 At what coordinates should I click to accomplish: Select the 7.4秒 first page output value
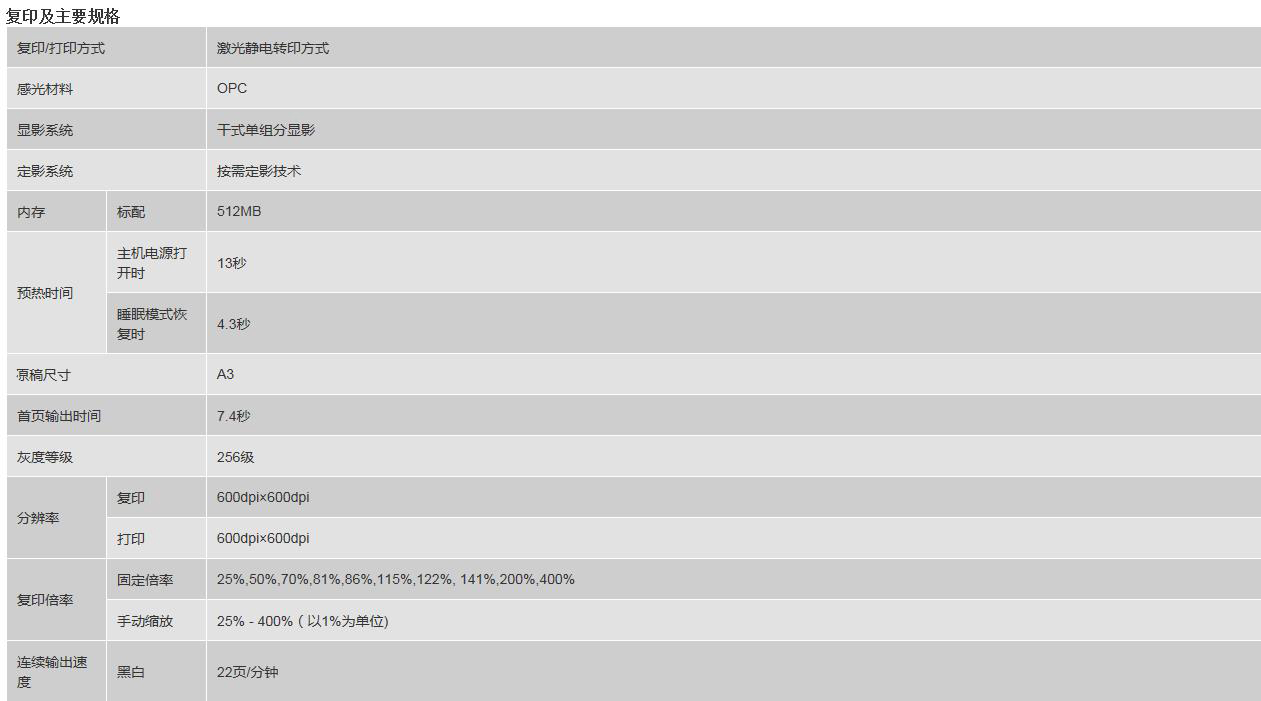tap(233, 416)
